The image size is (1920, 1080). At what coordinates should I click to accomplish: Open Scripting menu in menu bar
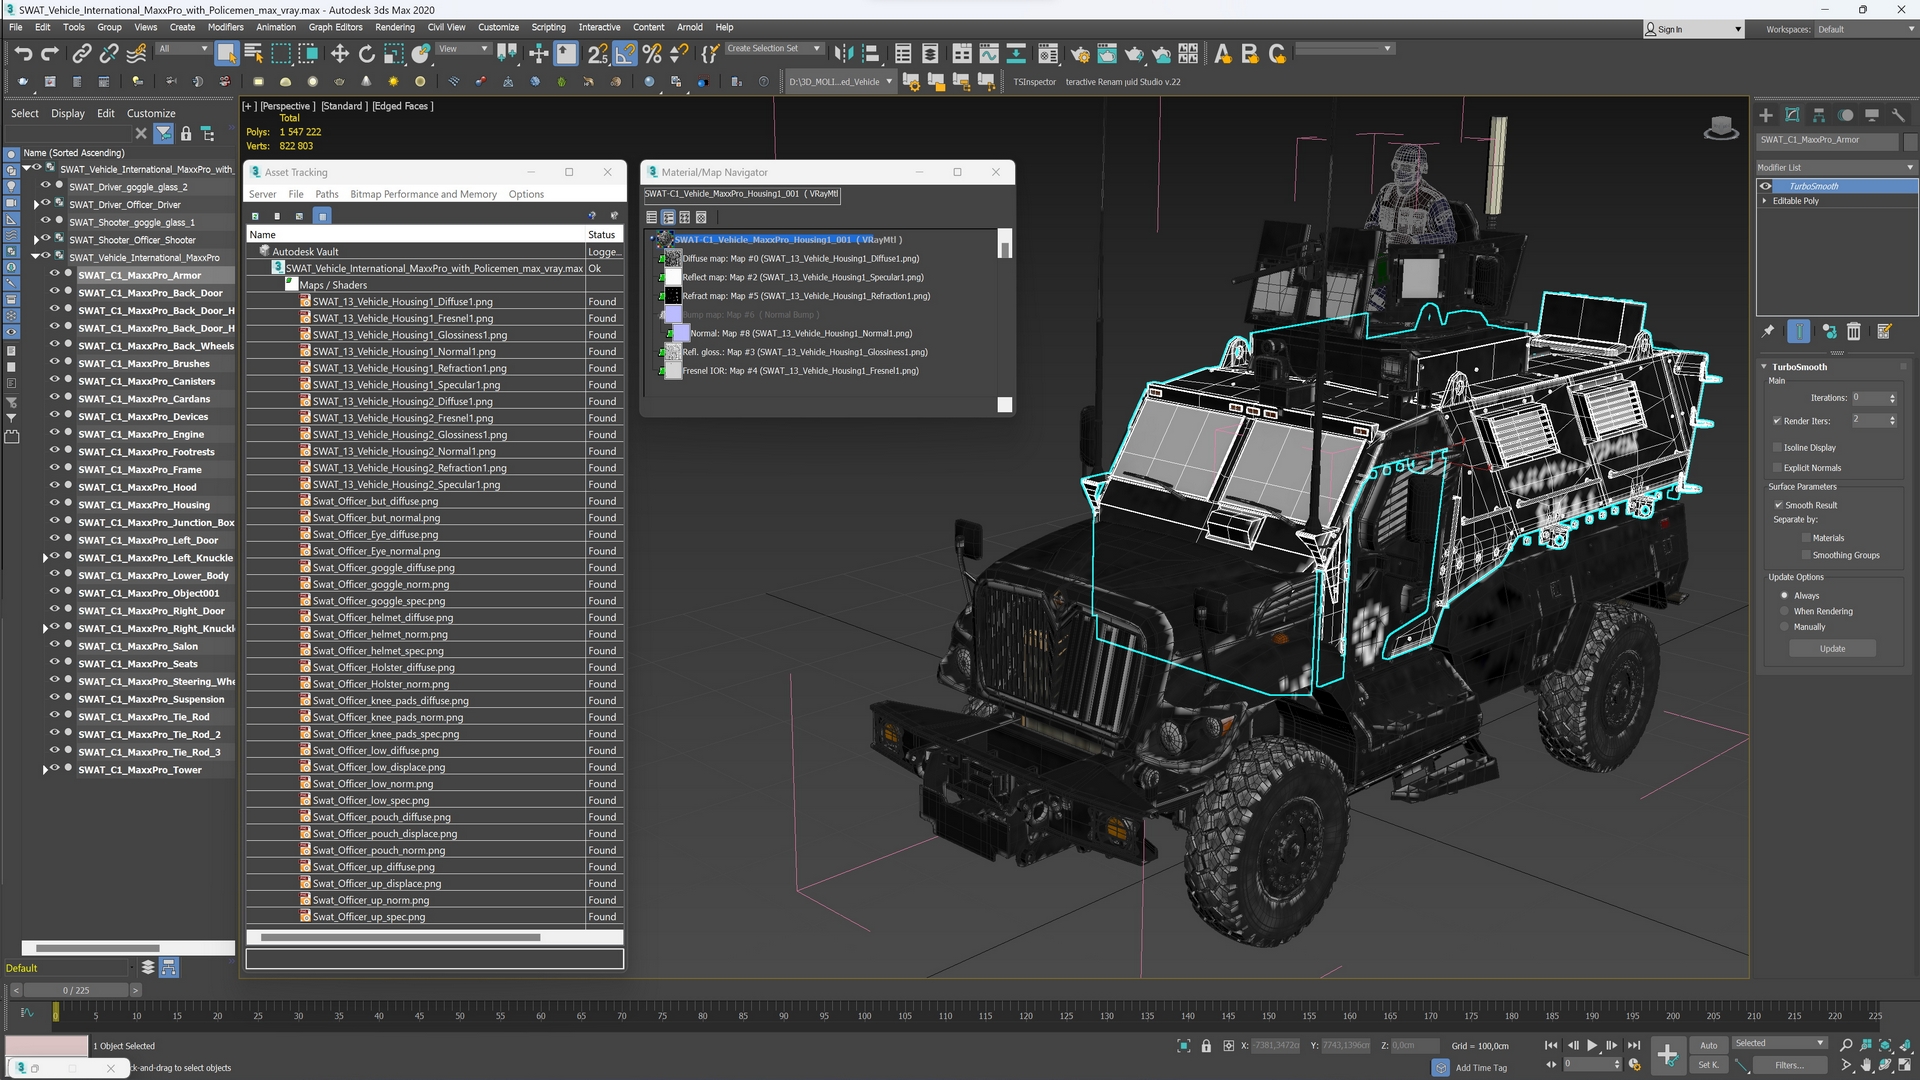point(548,27)
